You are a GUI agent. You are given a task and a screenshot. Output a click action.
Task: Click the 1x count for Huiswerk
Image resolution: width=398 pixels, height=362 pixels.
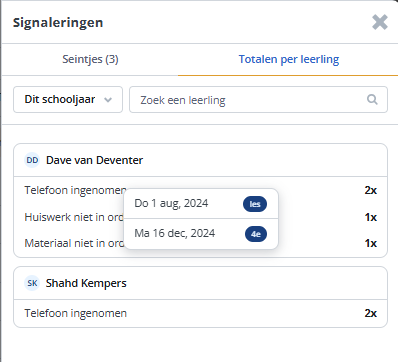[x=371, y=217]
